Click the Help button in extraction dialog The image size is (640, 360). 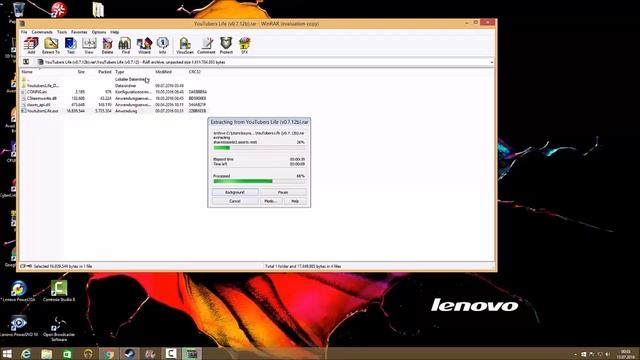pyautogui.click(x=295, y=201)
